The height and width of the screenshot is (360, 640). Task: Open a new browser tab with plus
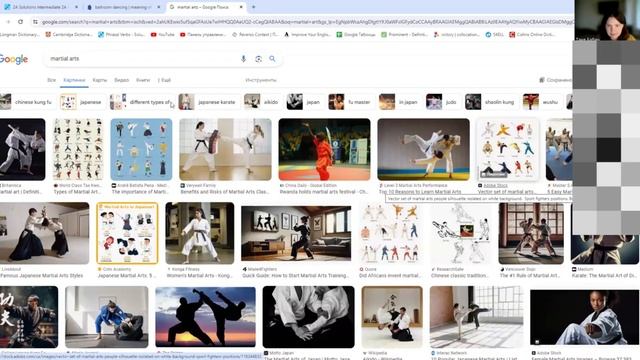(x=253, y=7)
